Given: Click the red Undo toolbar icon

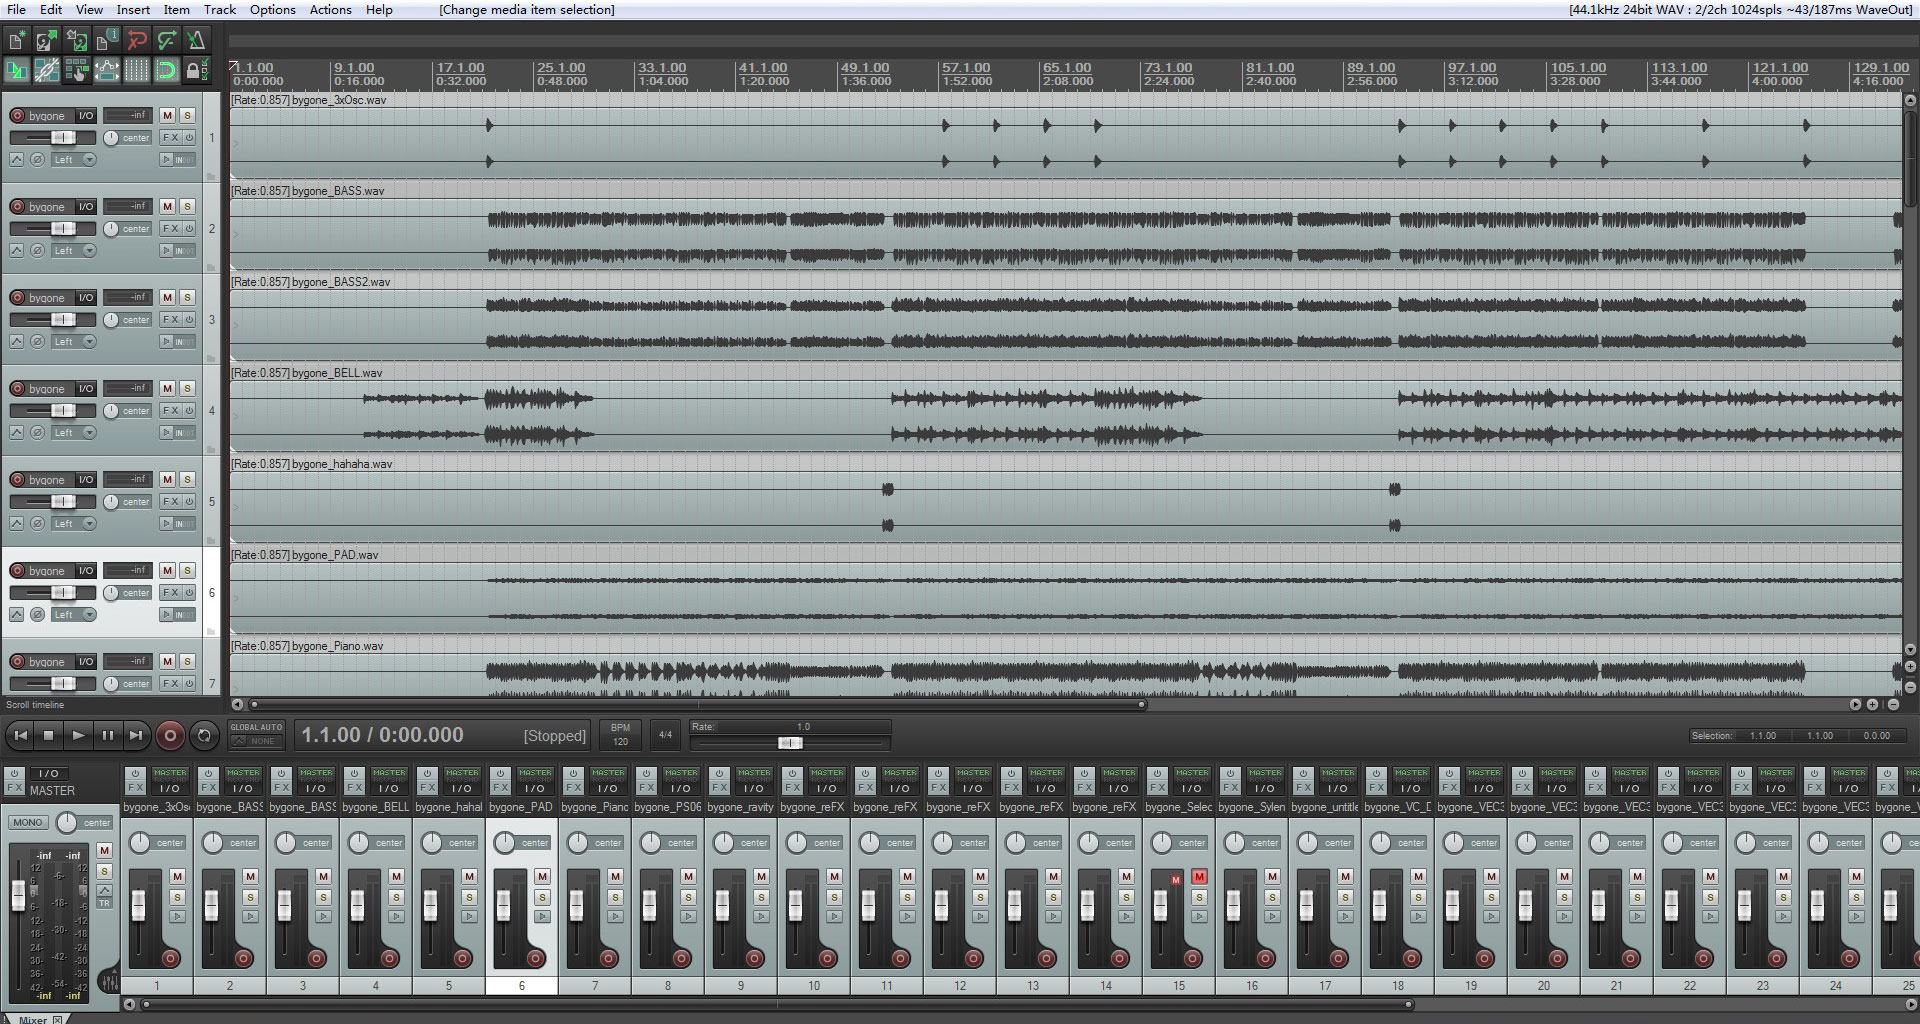Looking at the screenshot, I should (137, 40).
